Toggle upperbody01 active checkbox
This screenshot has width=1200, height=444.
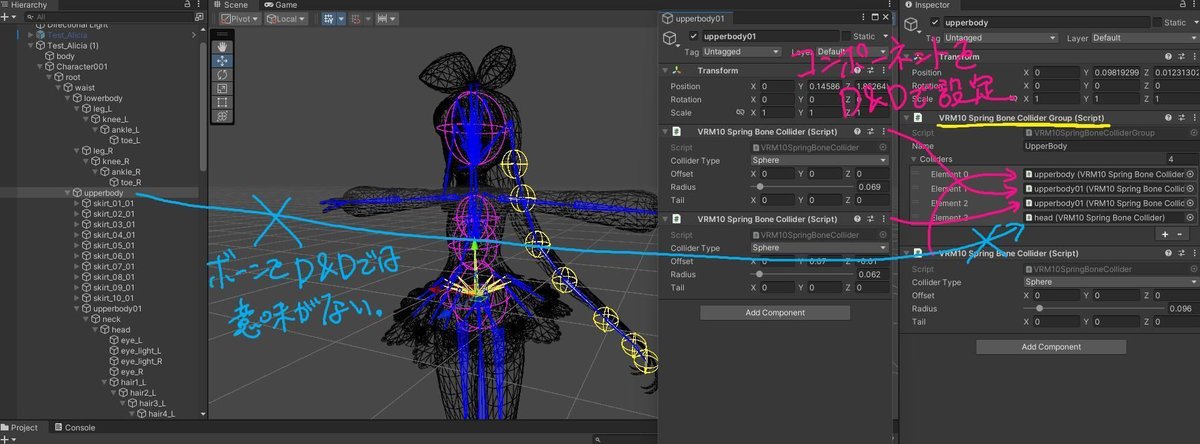tap(695, 36)
